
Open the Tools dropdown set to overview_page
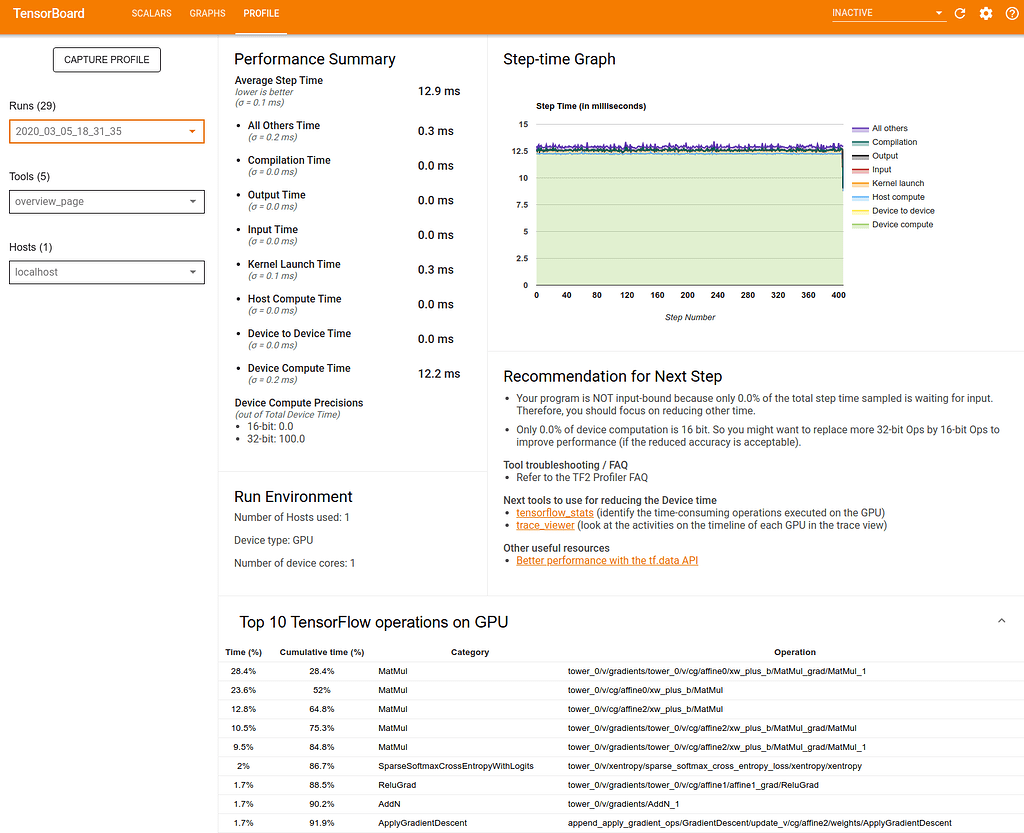click(106, 201)
